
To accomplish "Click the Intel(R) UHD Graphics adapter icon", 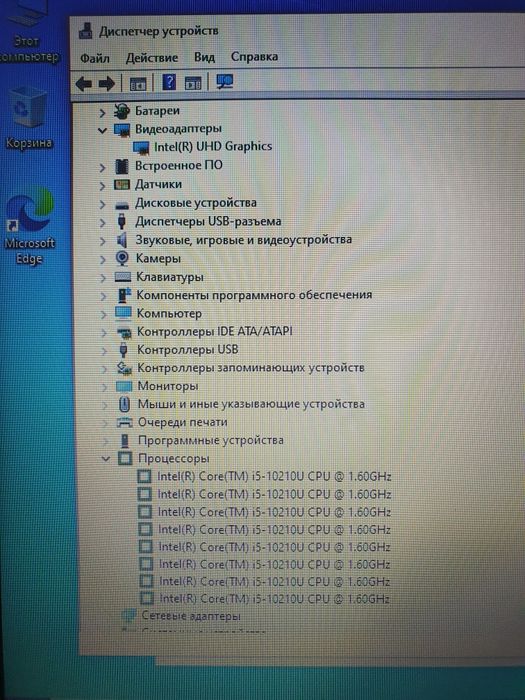I will [x=141, y=147].
